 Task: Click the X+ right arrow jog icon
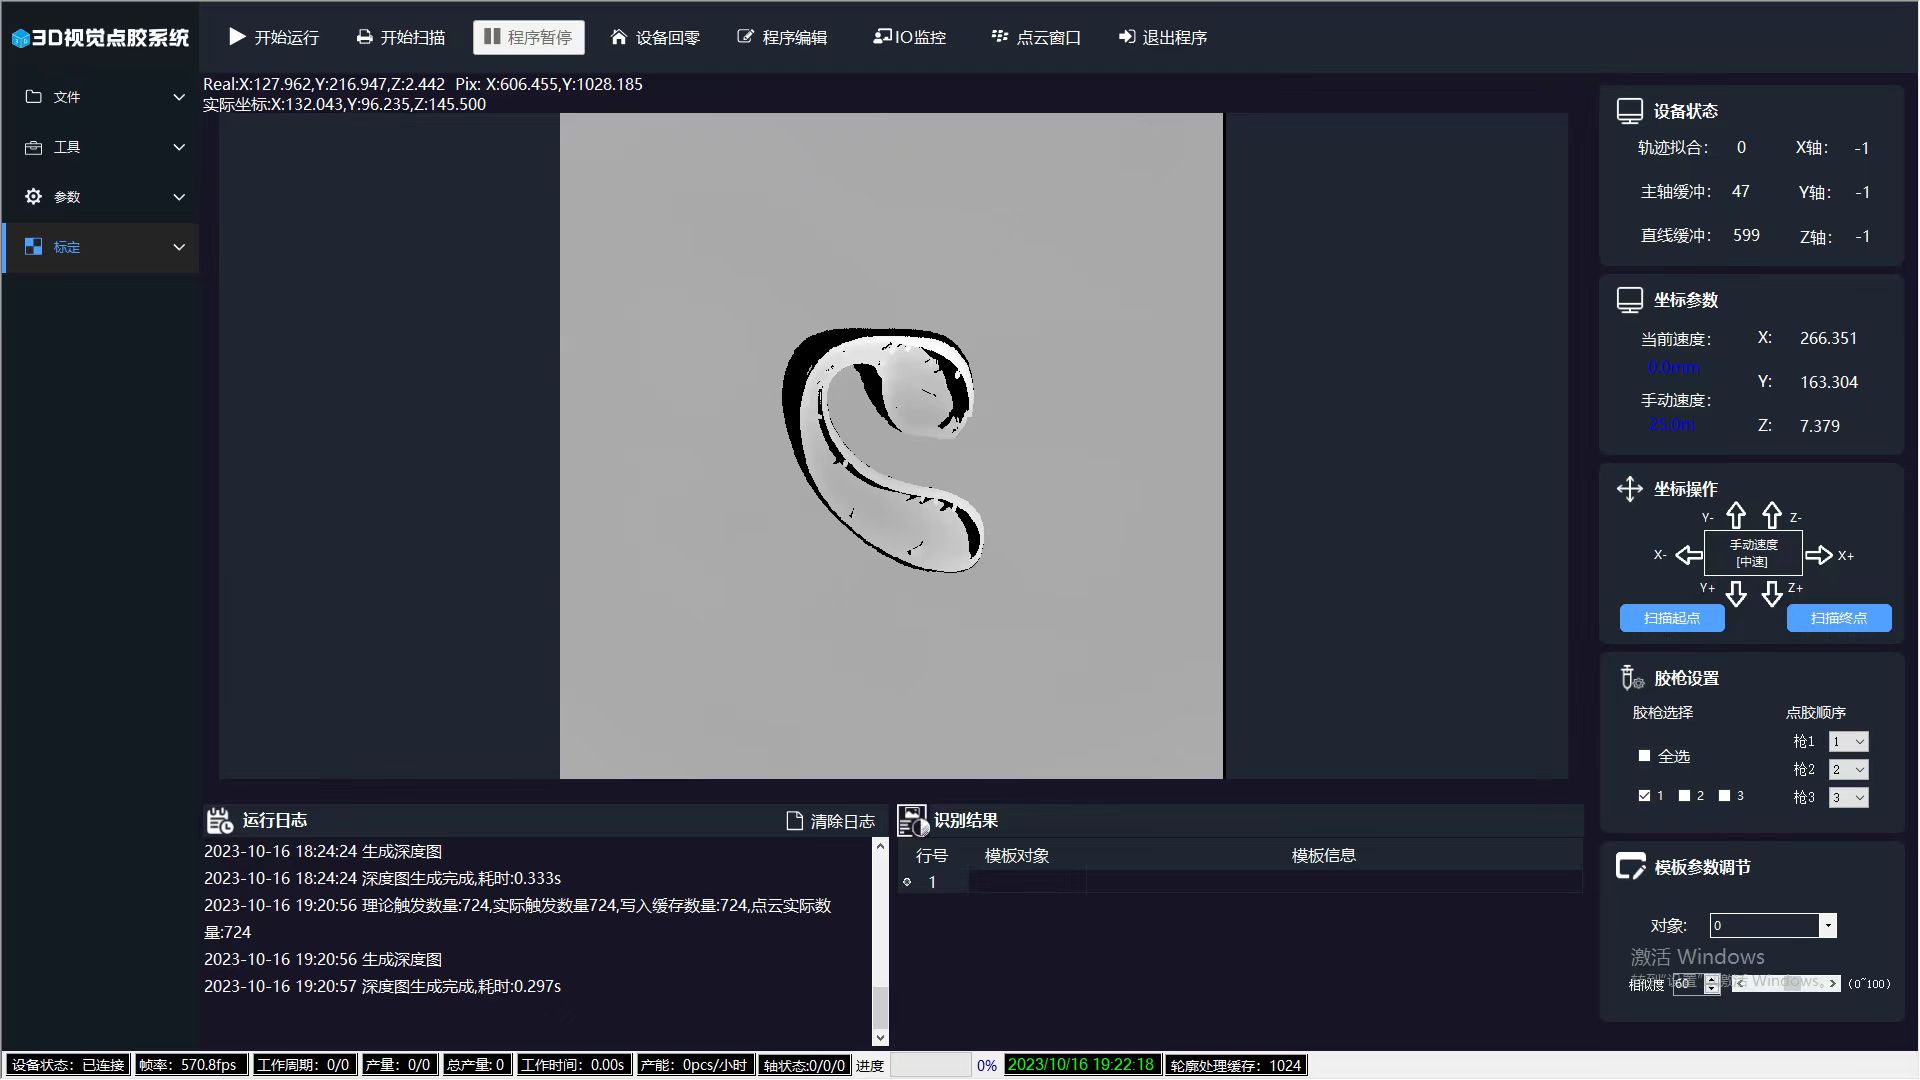pyautogui.click(x=1818, y=555)
